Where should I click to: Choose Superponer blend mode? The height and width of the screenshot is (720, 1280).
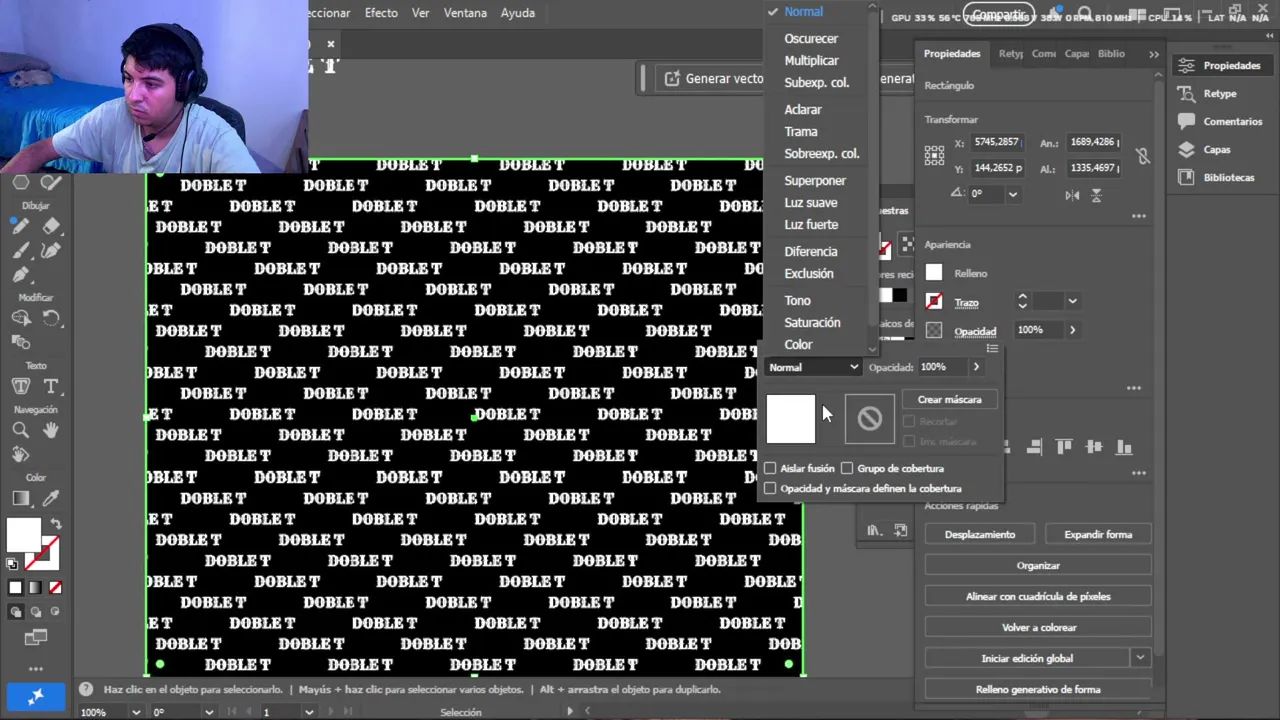(815, 181)
